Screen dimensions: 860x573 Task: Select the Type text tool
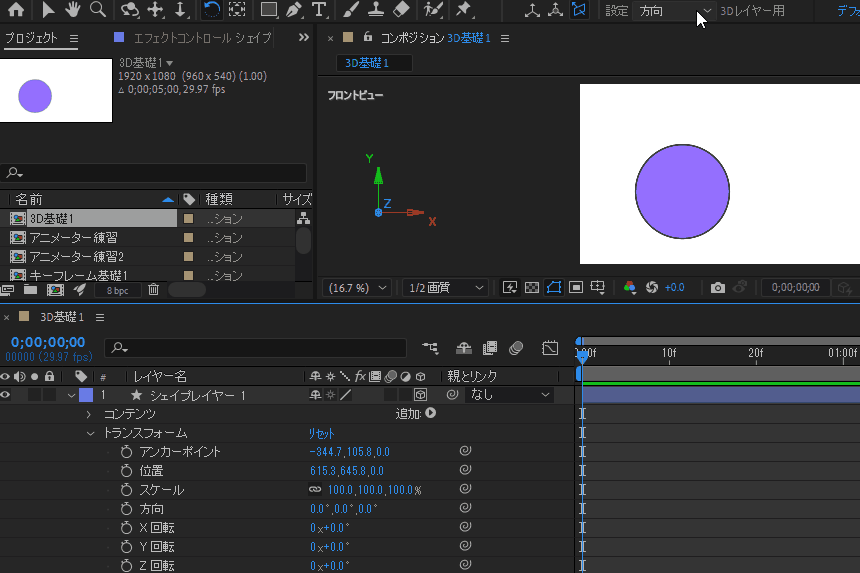pos(319,9)
